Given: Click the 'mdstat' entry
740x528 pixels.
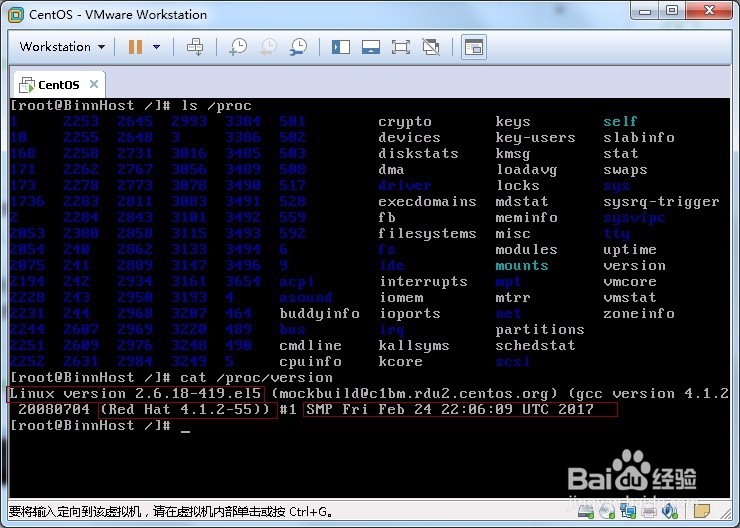Looking at the screenshot, I should [521, 201].
